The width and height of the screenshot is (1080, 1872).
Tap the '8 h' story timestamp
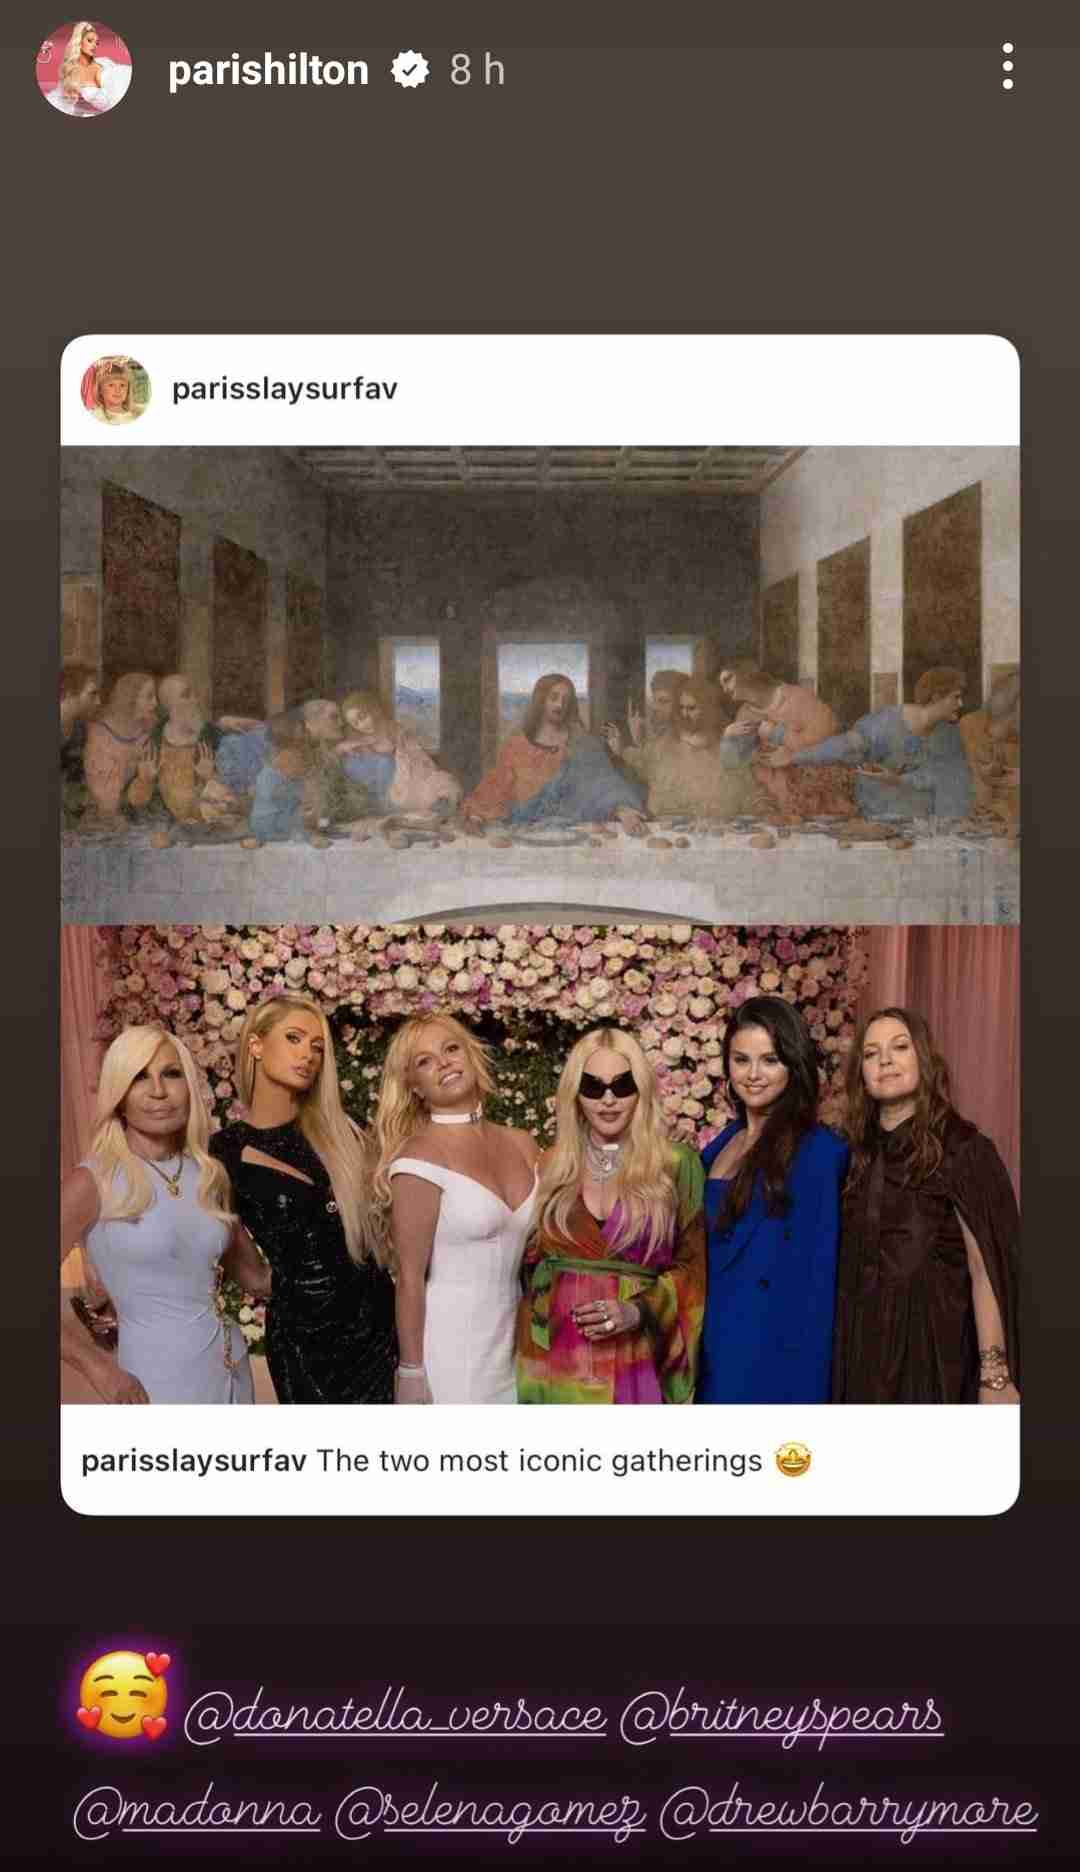[x=477, y=70]
